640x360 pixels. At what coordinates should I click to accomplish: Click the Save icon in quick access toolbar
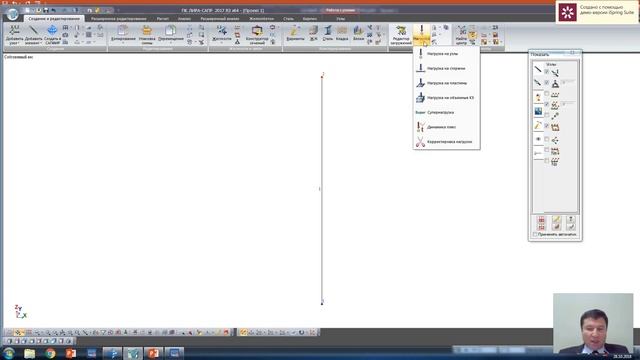(x=45, y=10)
